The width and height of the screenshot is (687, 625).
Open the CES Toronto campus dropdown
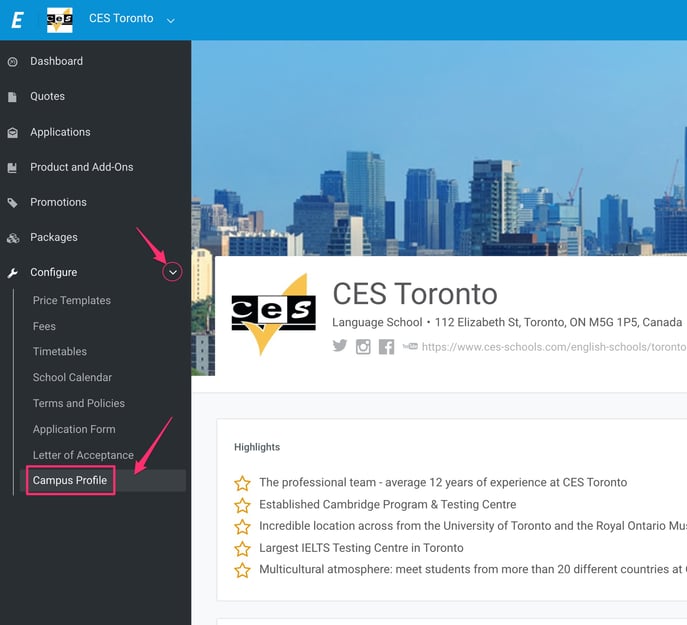(121, 18)
